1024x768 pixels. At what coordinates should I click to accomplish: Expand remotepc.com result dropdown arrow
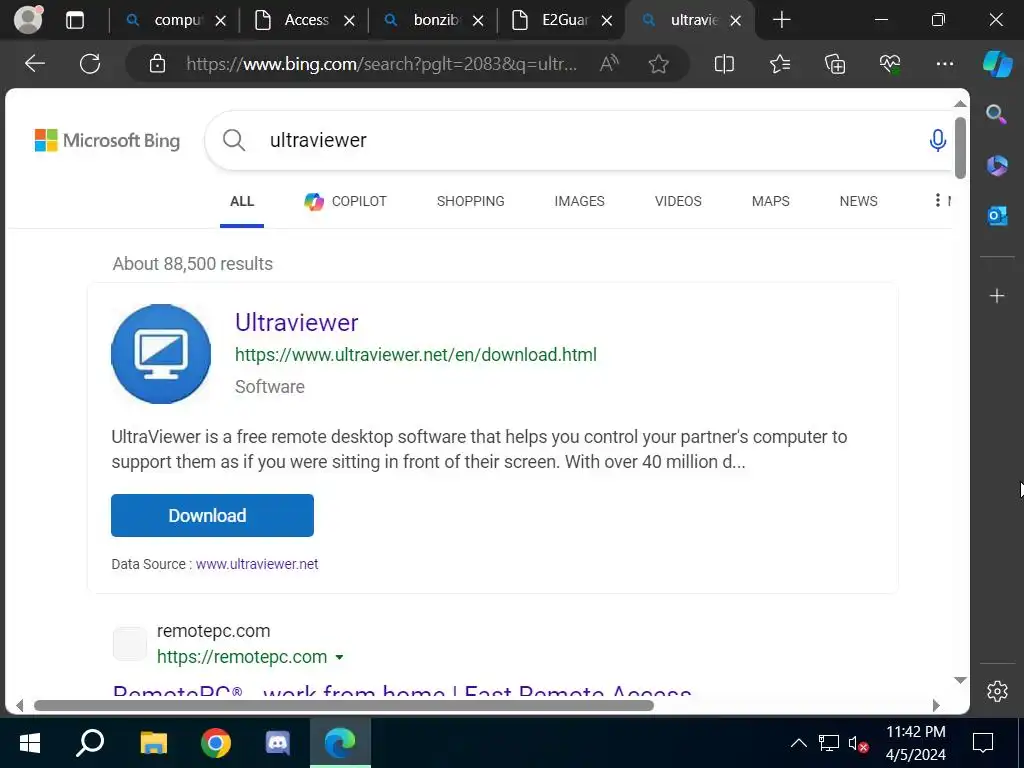(340, 658)
